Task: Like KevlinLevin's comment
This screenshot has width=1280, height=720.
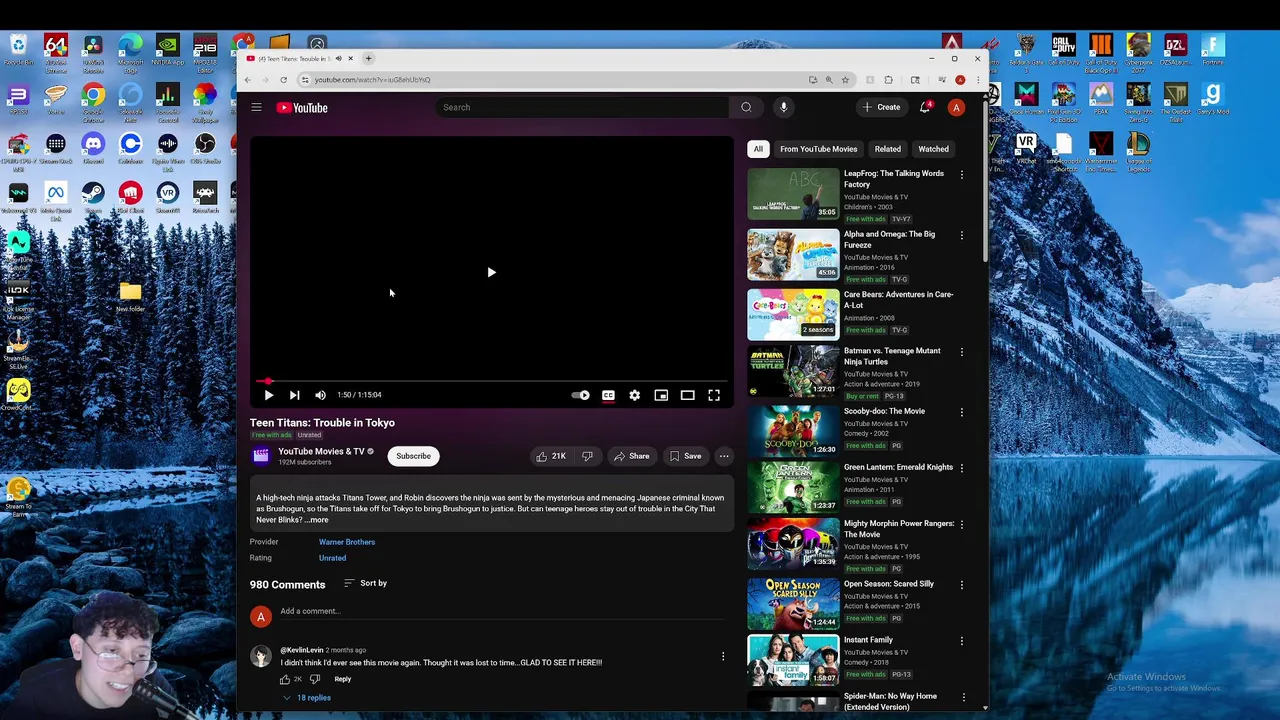Action: pyautogui.click(x=285, y=679)
